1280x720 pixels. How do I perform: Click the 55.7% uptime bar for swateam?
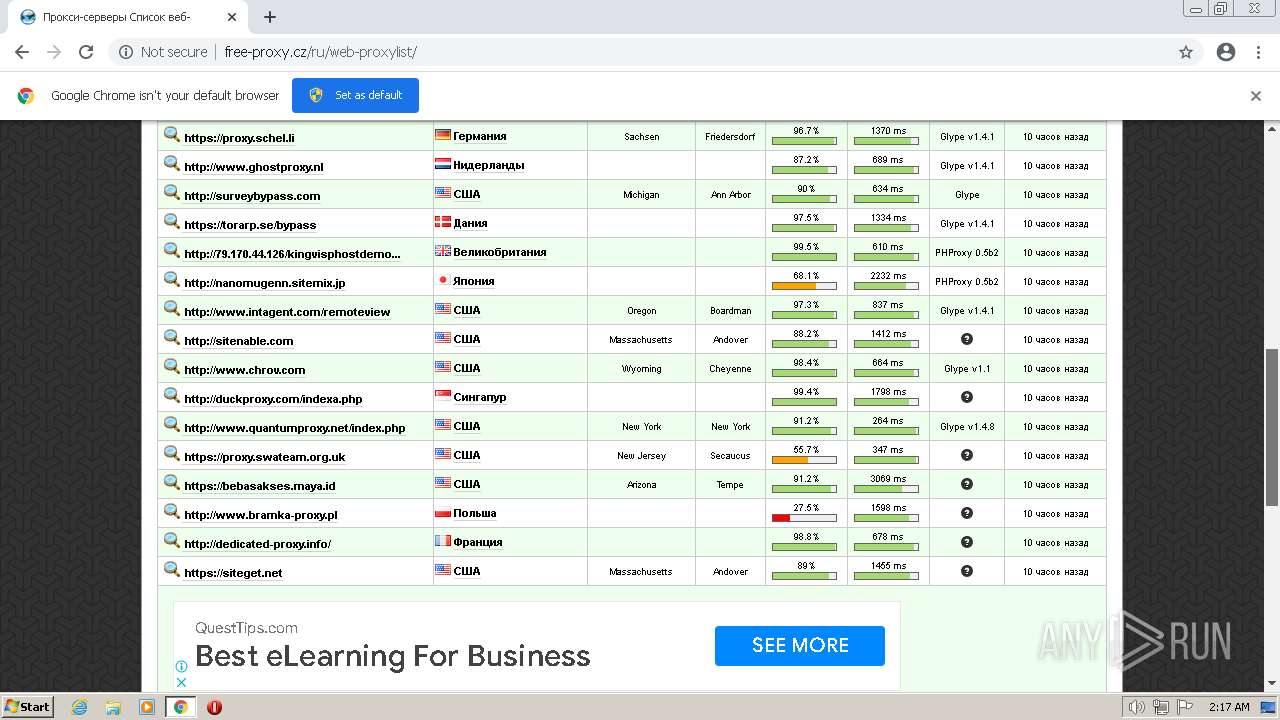click(804, 460)
